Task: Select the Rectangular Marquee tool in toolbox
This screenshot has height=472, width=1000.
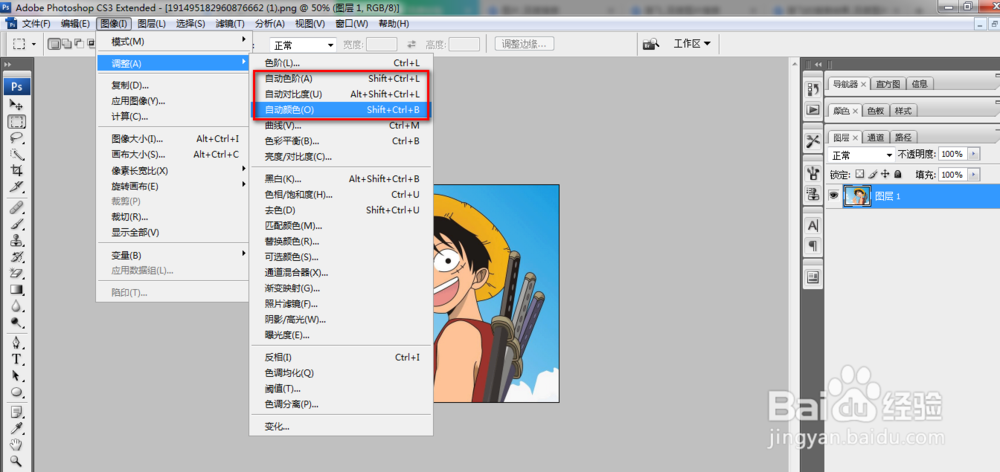Action: point(17,121)
